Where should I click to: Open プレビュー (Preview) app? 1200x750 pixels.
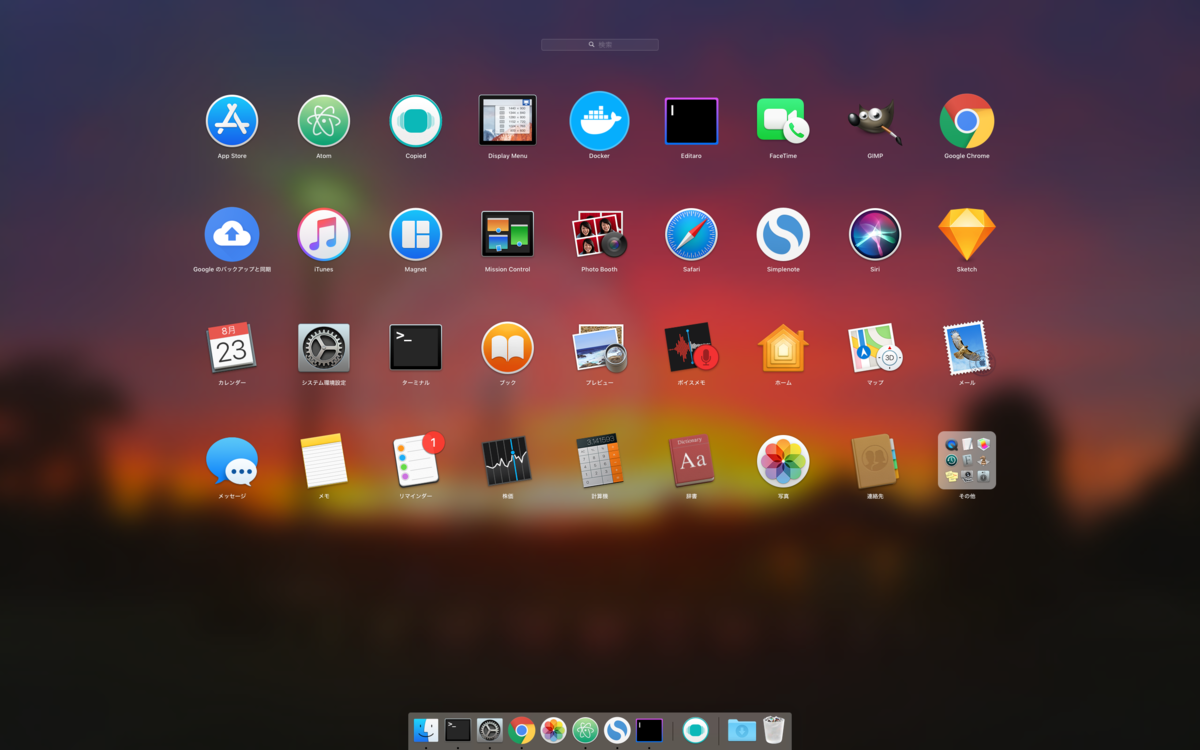coord(599,348)
